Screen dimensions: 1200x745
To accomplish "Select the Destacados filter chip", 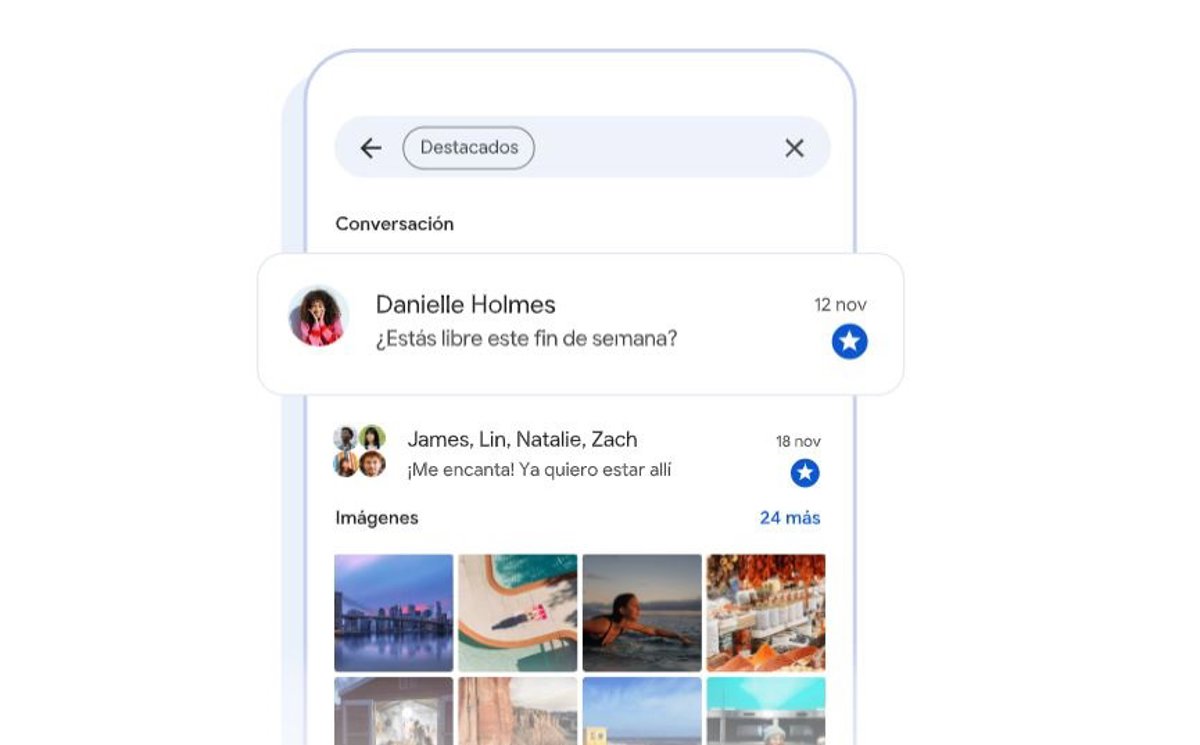I will 468,148.
